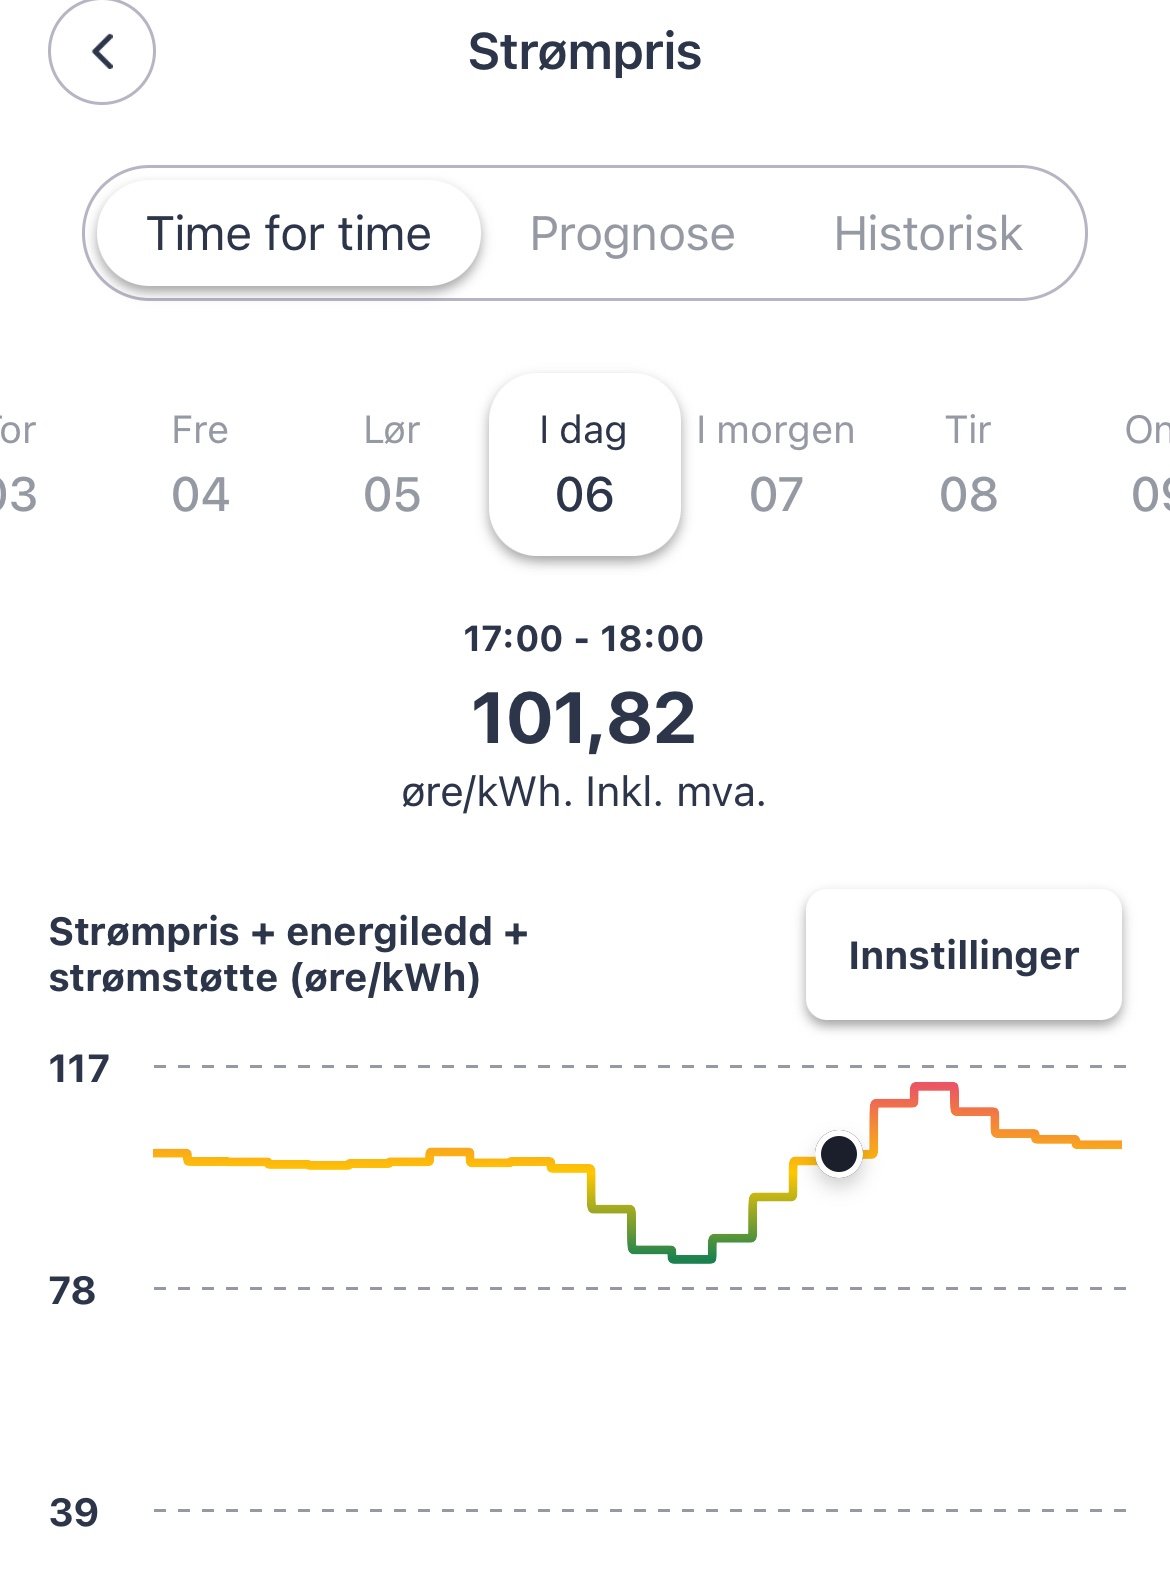
Task: Select Friday 04 in date strip
Action: 200,463
